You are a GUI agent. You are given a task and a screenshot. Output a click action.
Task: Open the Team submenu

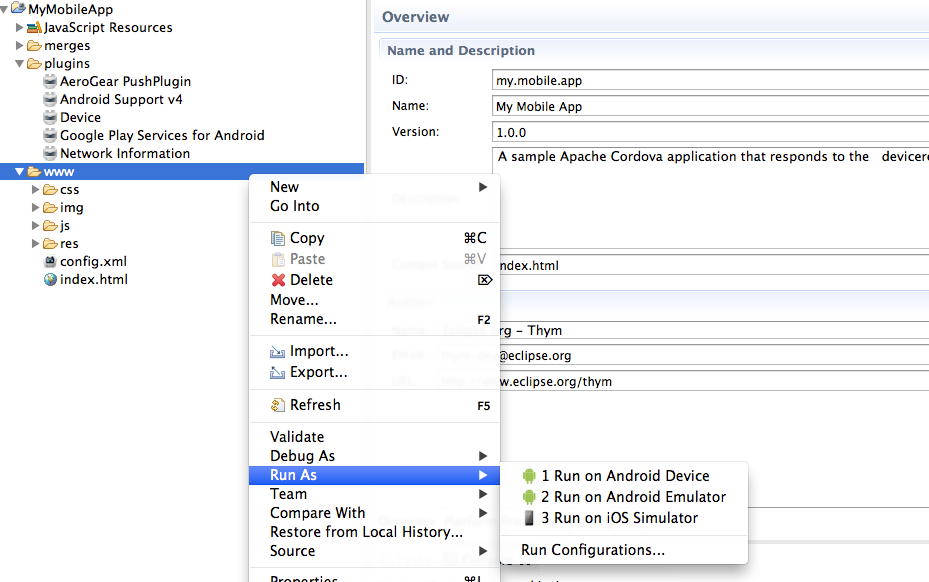(x=374, y=494)
